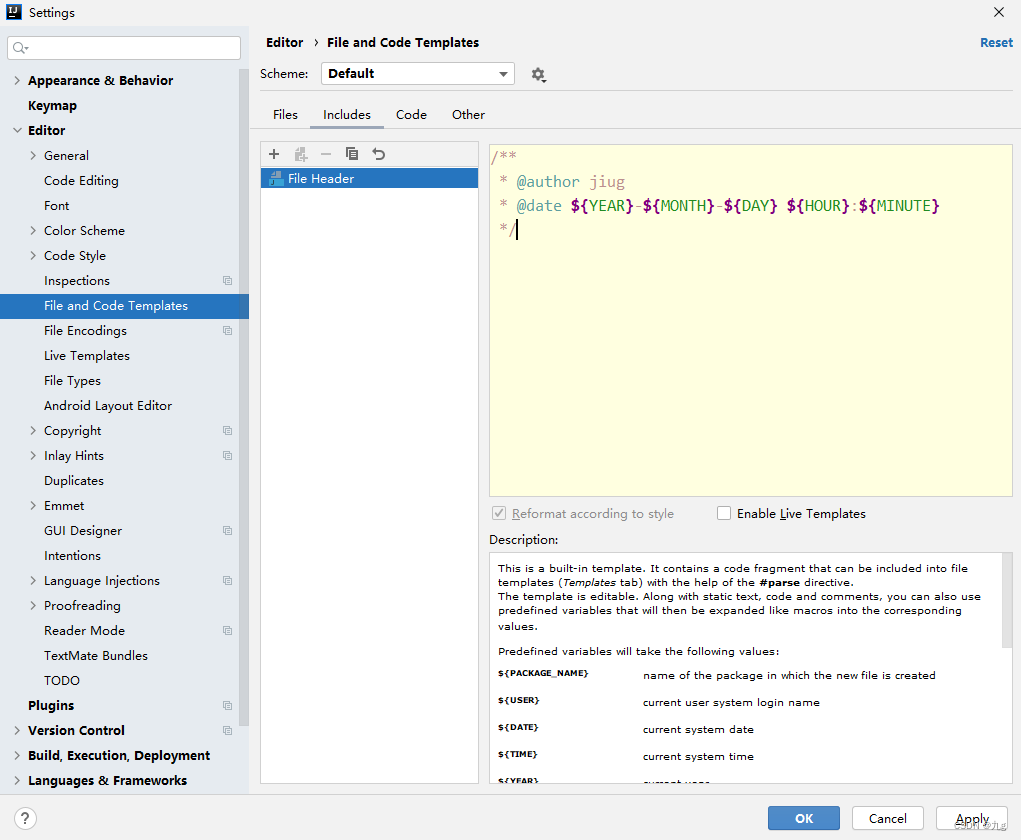Click project-level icon beside File Encodings

[x=227, y=331]
